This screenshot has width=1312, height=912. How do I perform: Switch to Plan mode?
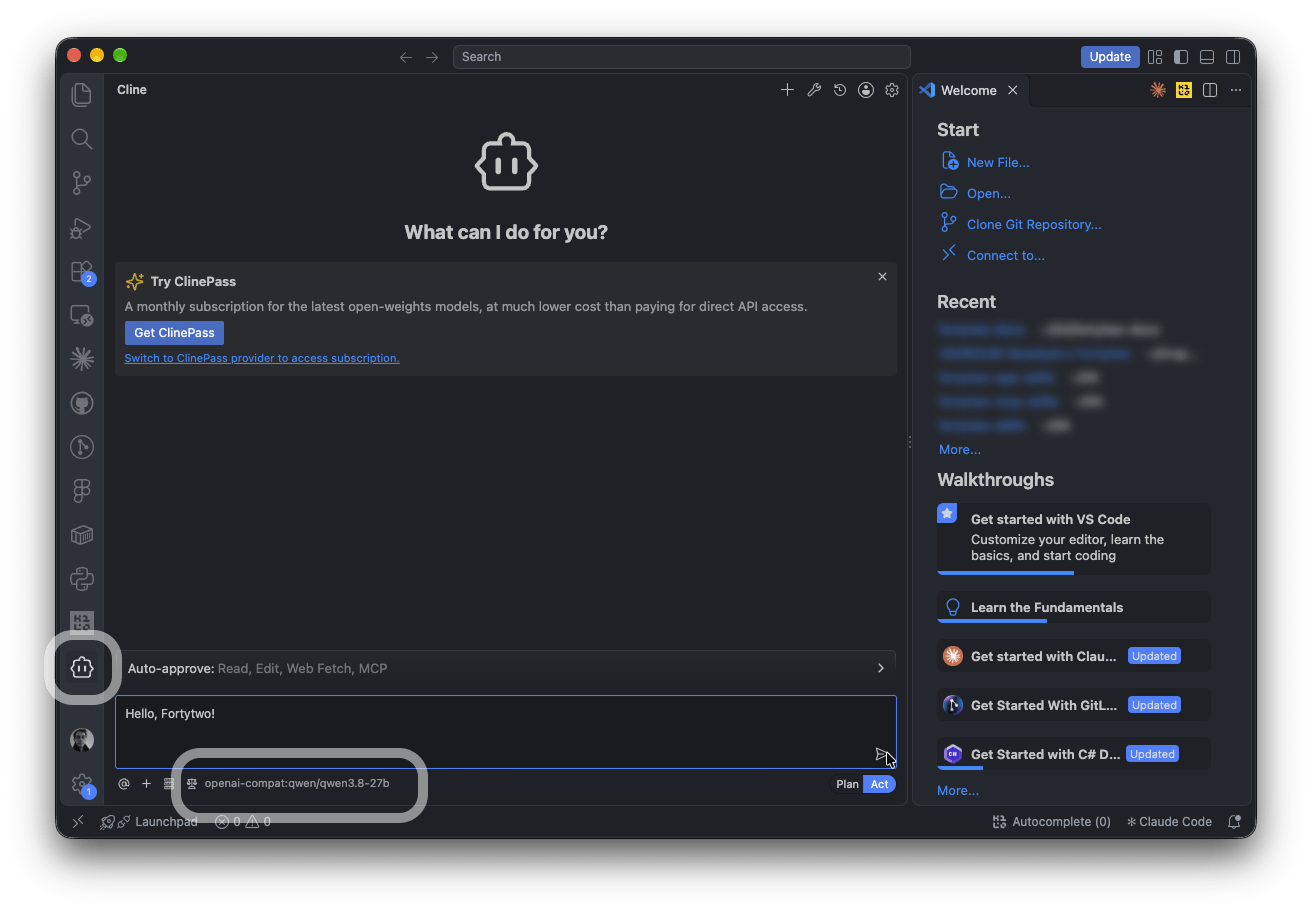pyautogui.click(x=847, y=784)
